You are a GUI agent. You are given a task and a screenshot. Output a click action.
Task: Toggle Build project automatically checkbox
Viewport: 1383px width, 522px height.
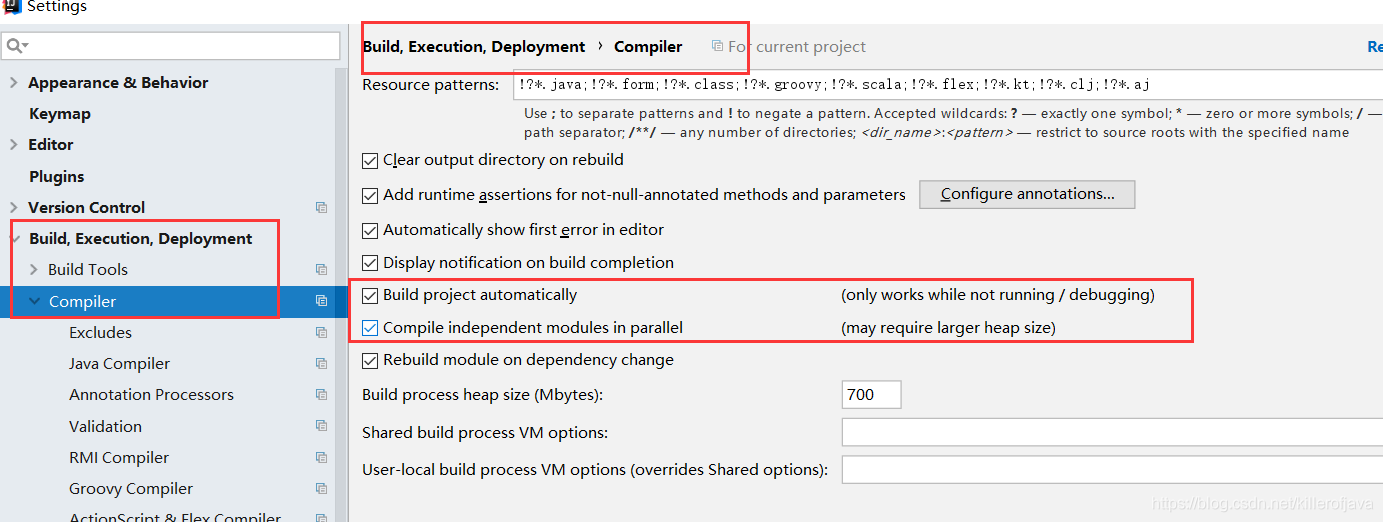tap(371, 295)
